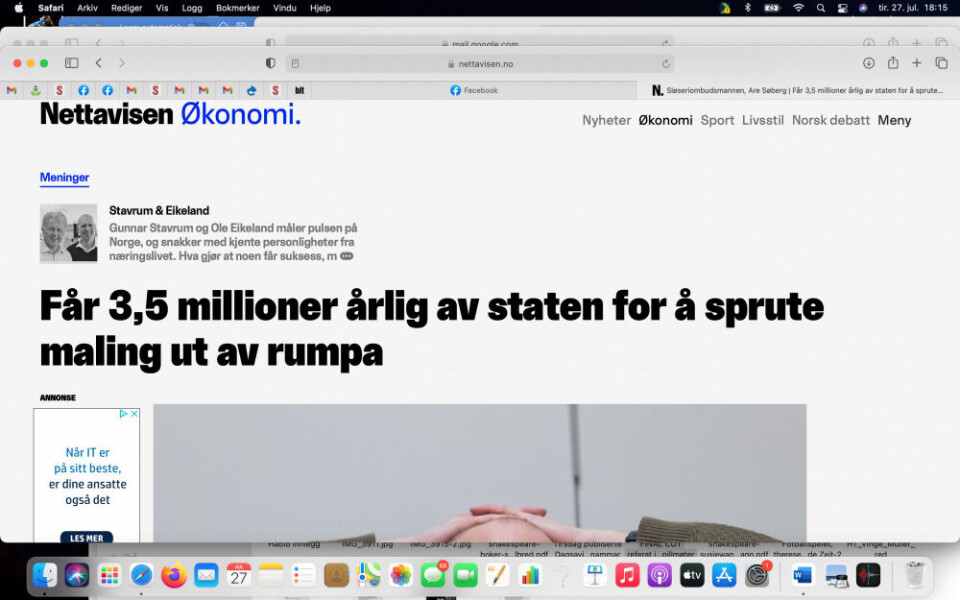
Task: Go back to the previous page
Action: coord(98,63)
